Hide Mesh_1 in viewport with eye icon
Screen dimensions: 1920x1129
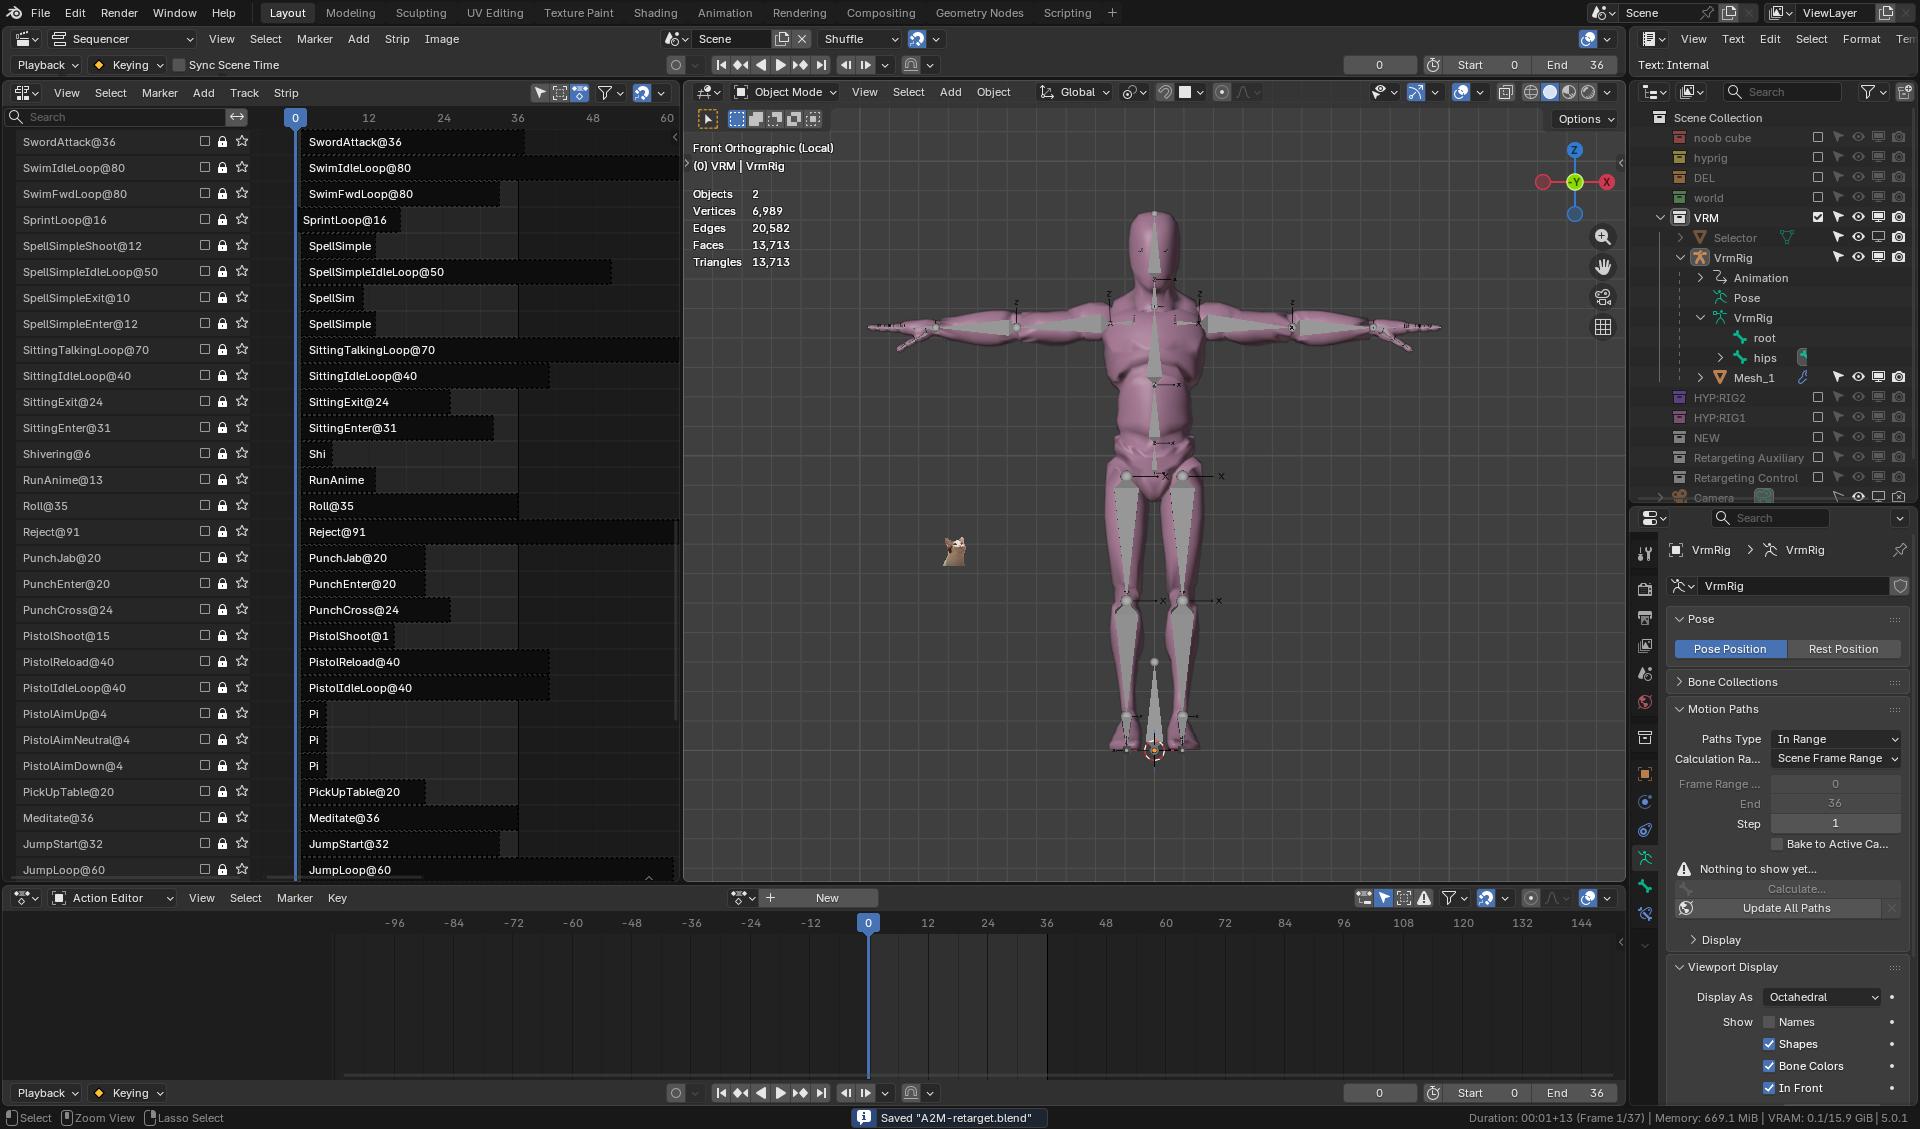click(x=1858, y=378)
